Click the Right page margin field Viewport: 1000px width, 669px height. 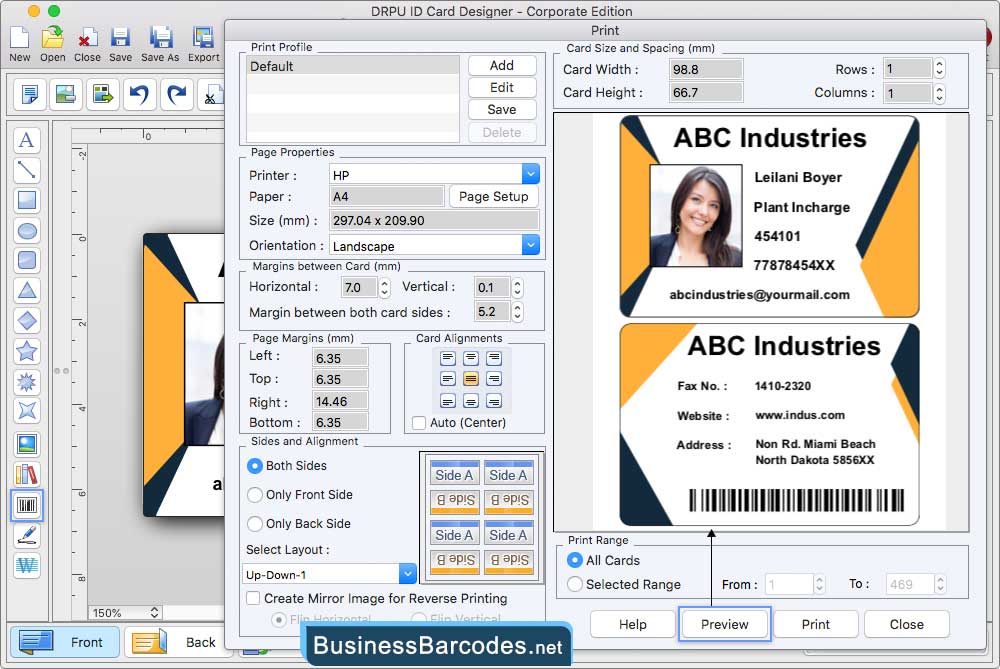coord(340,401)
